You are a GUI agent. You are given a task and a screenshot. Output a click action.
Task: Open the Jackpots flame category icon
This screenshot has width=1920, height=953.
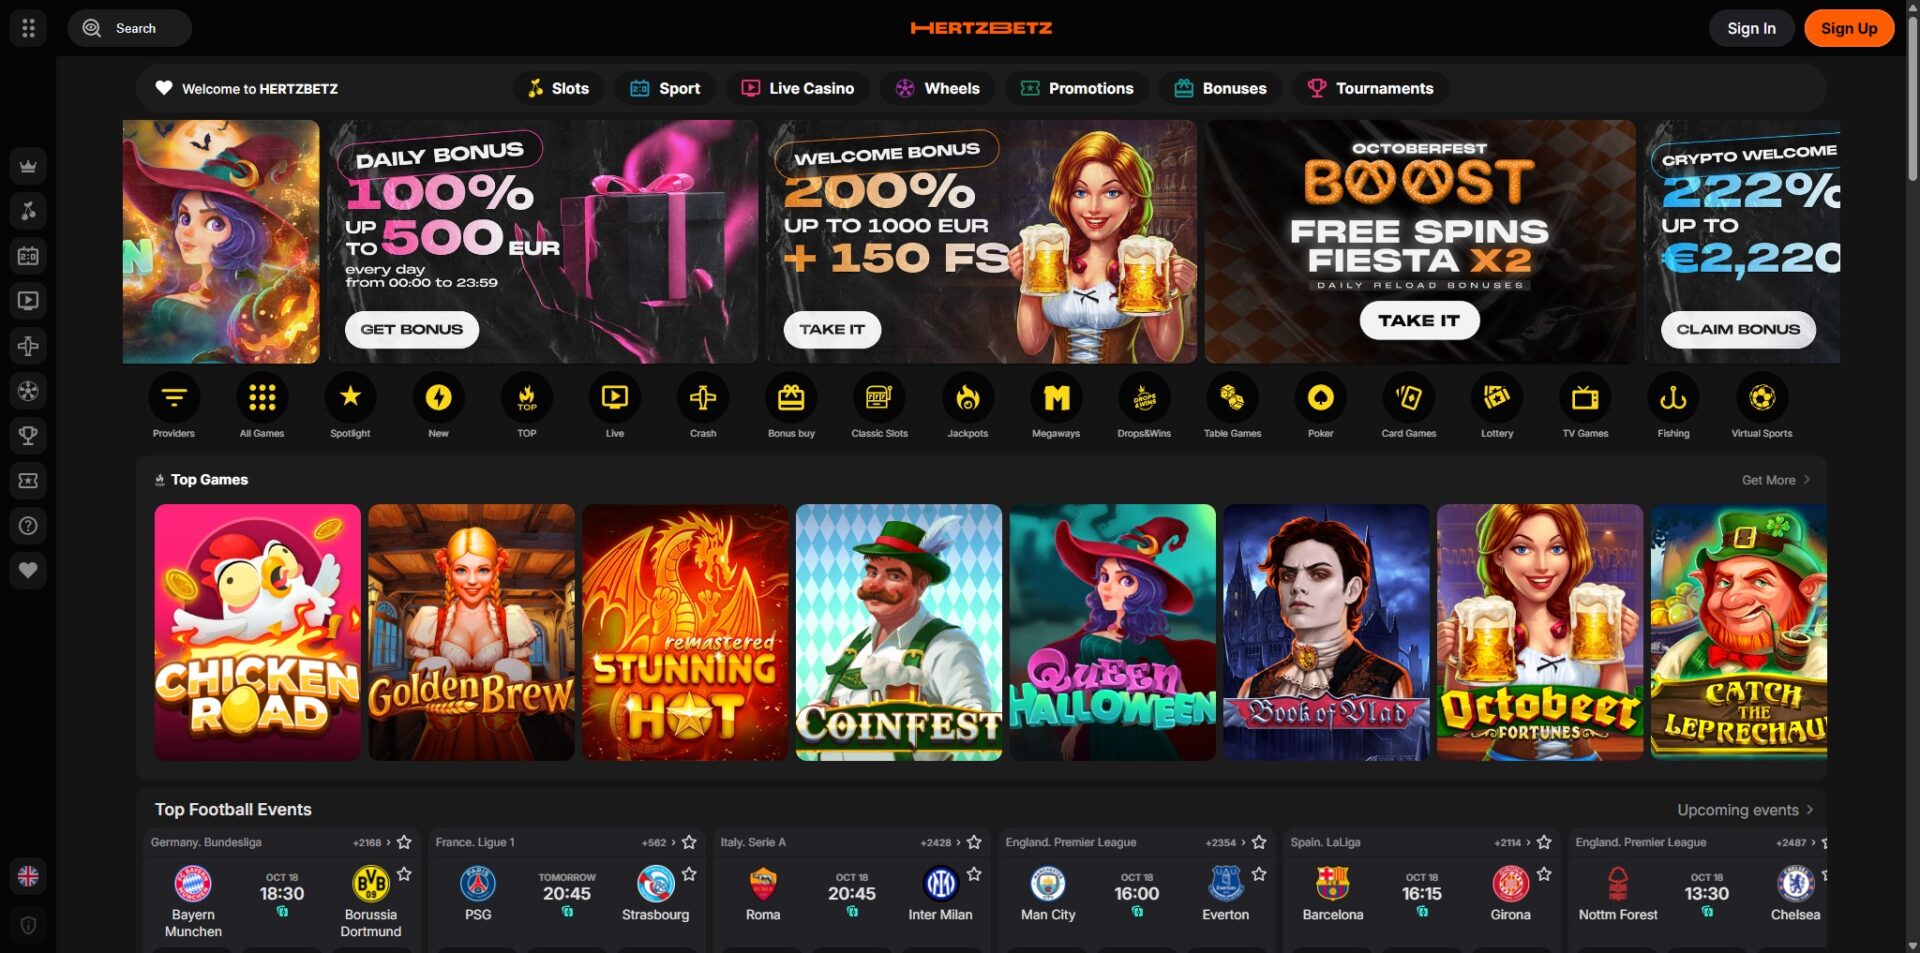[x=968, y=398]
